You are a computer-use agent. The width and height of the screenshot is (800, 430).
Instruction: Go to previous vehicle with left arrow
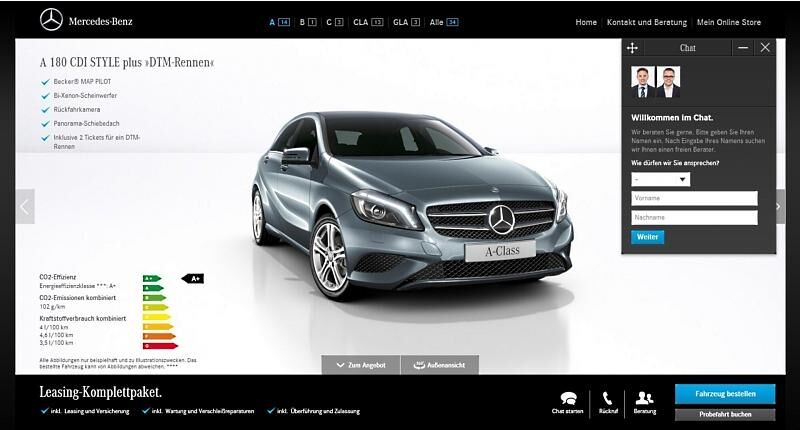tap(24, 207)
